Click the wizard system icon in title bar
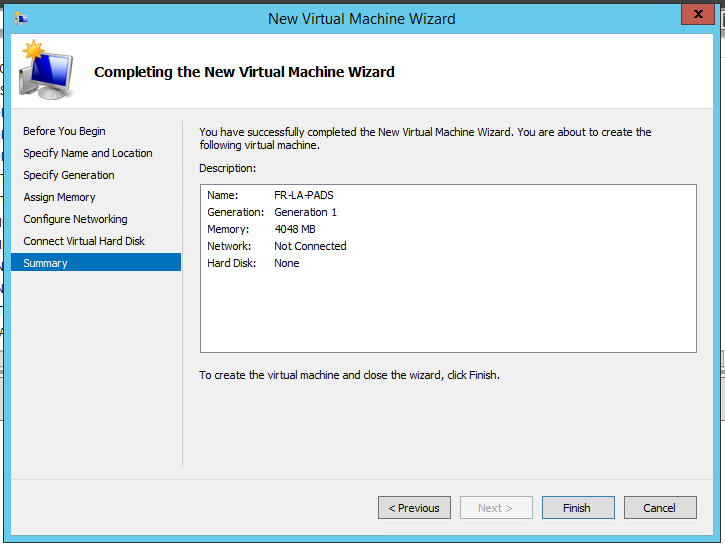Image resolution: width=725 pixels, height=546 pixels. [x=21, y=18]
